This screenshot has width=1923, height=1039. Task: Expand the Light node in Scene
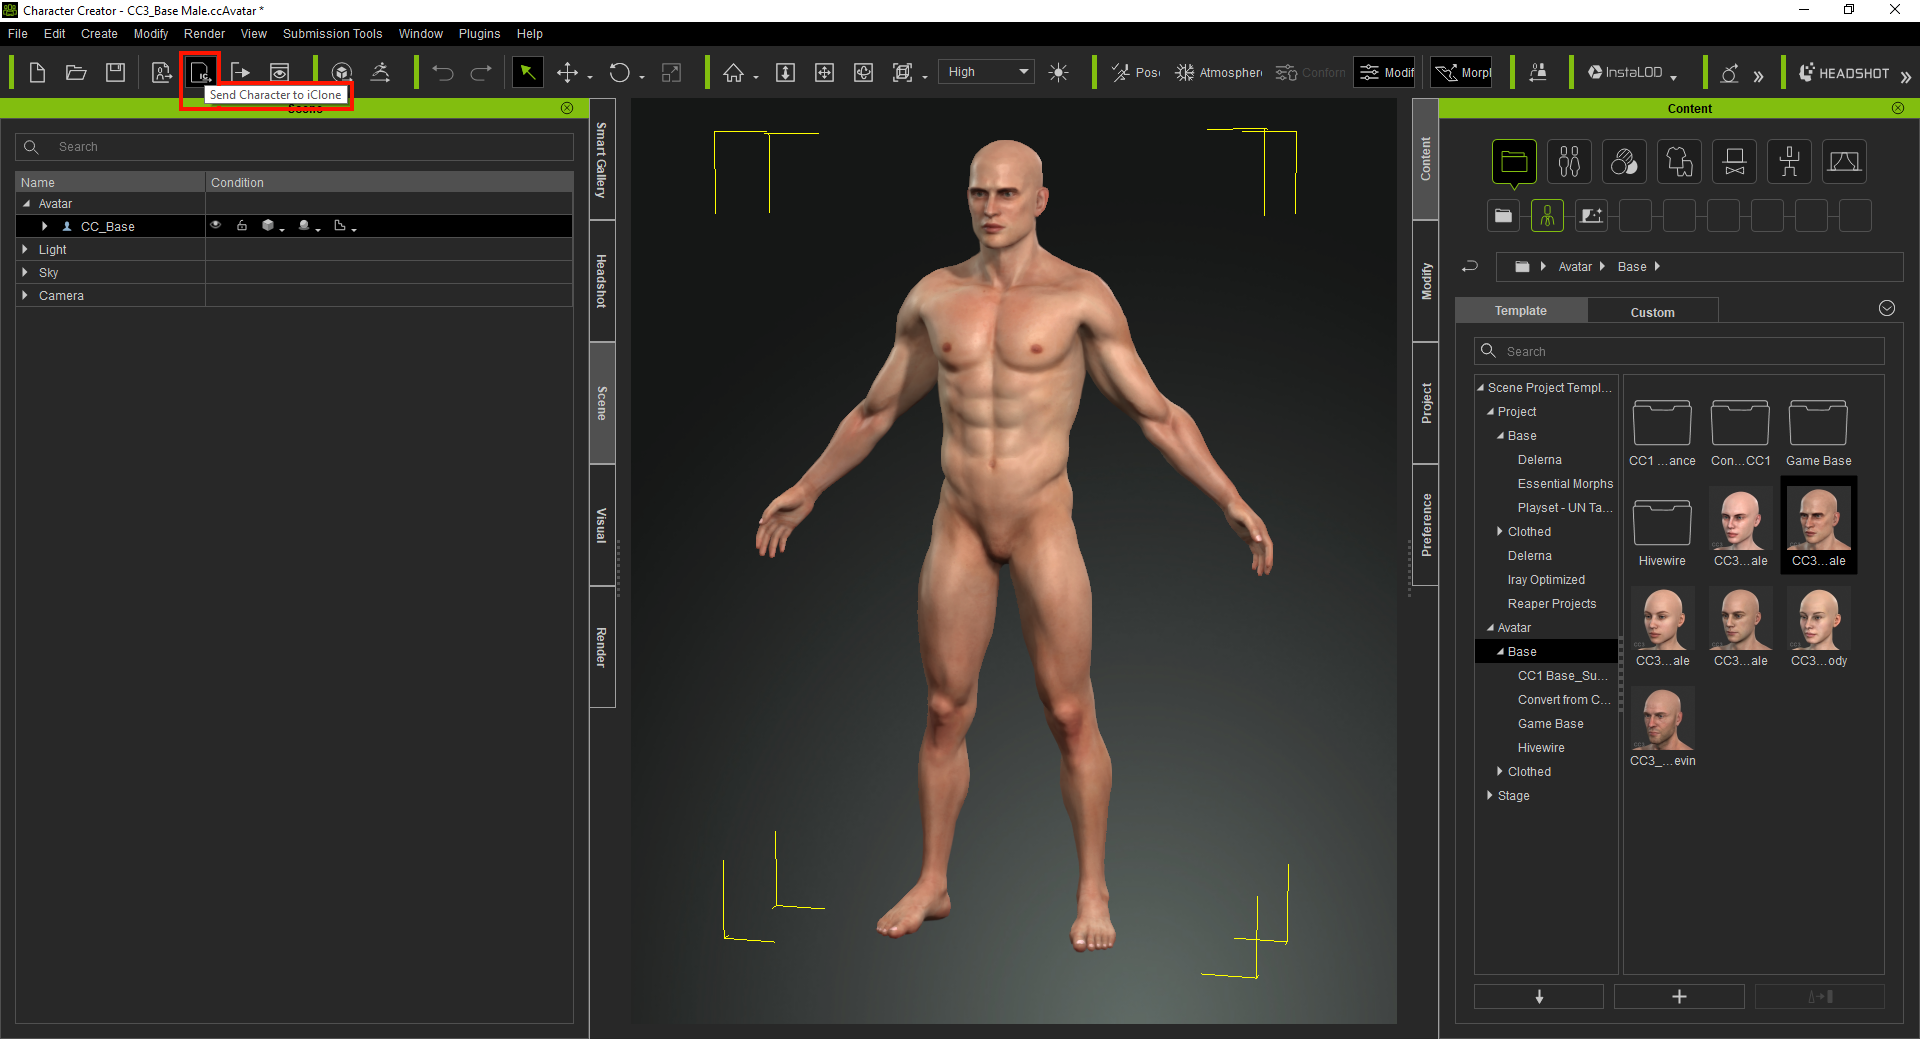pos(25,249)
